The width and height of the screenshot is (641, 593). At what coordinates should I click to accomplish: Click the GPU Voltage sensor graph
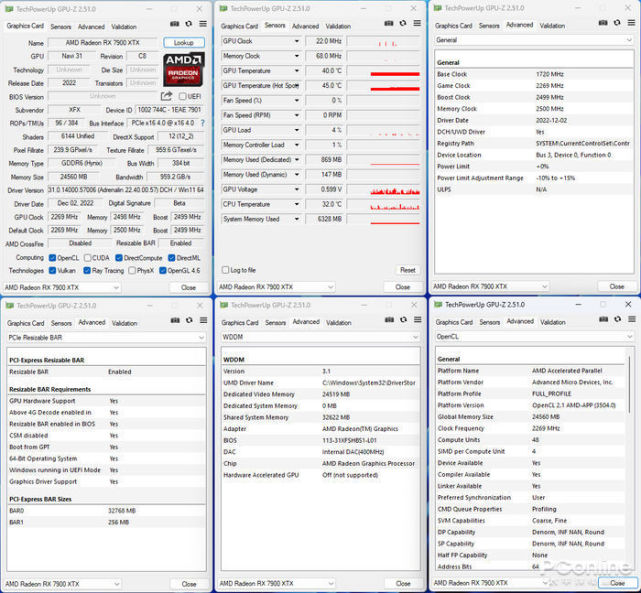coord(394,189)
